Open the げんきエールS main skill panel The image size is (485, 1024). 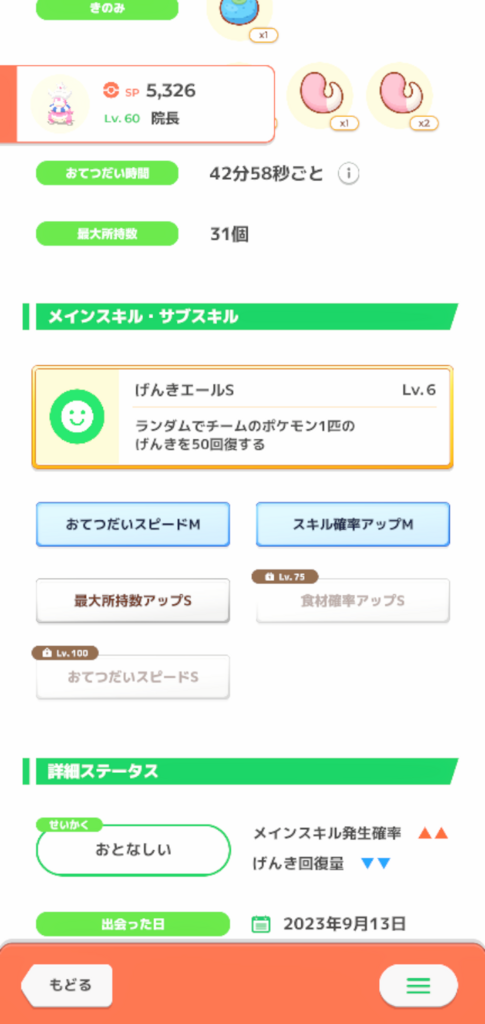pyautogui.click(x=242, y=417)
